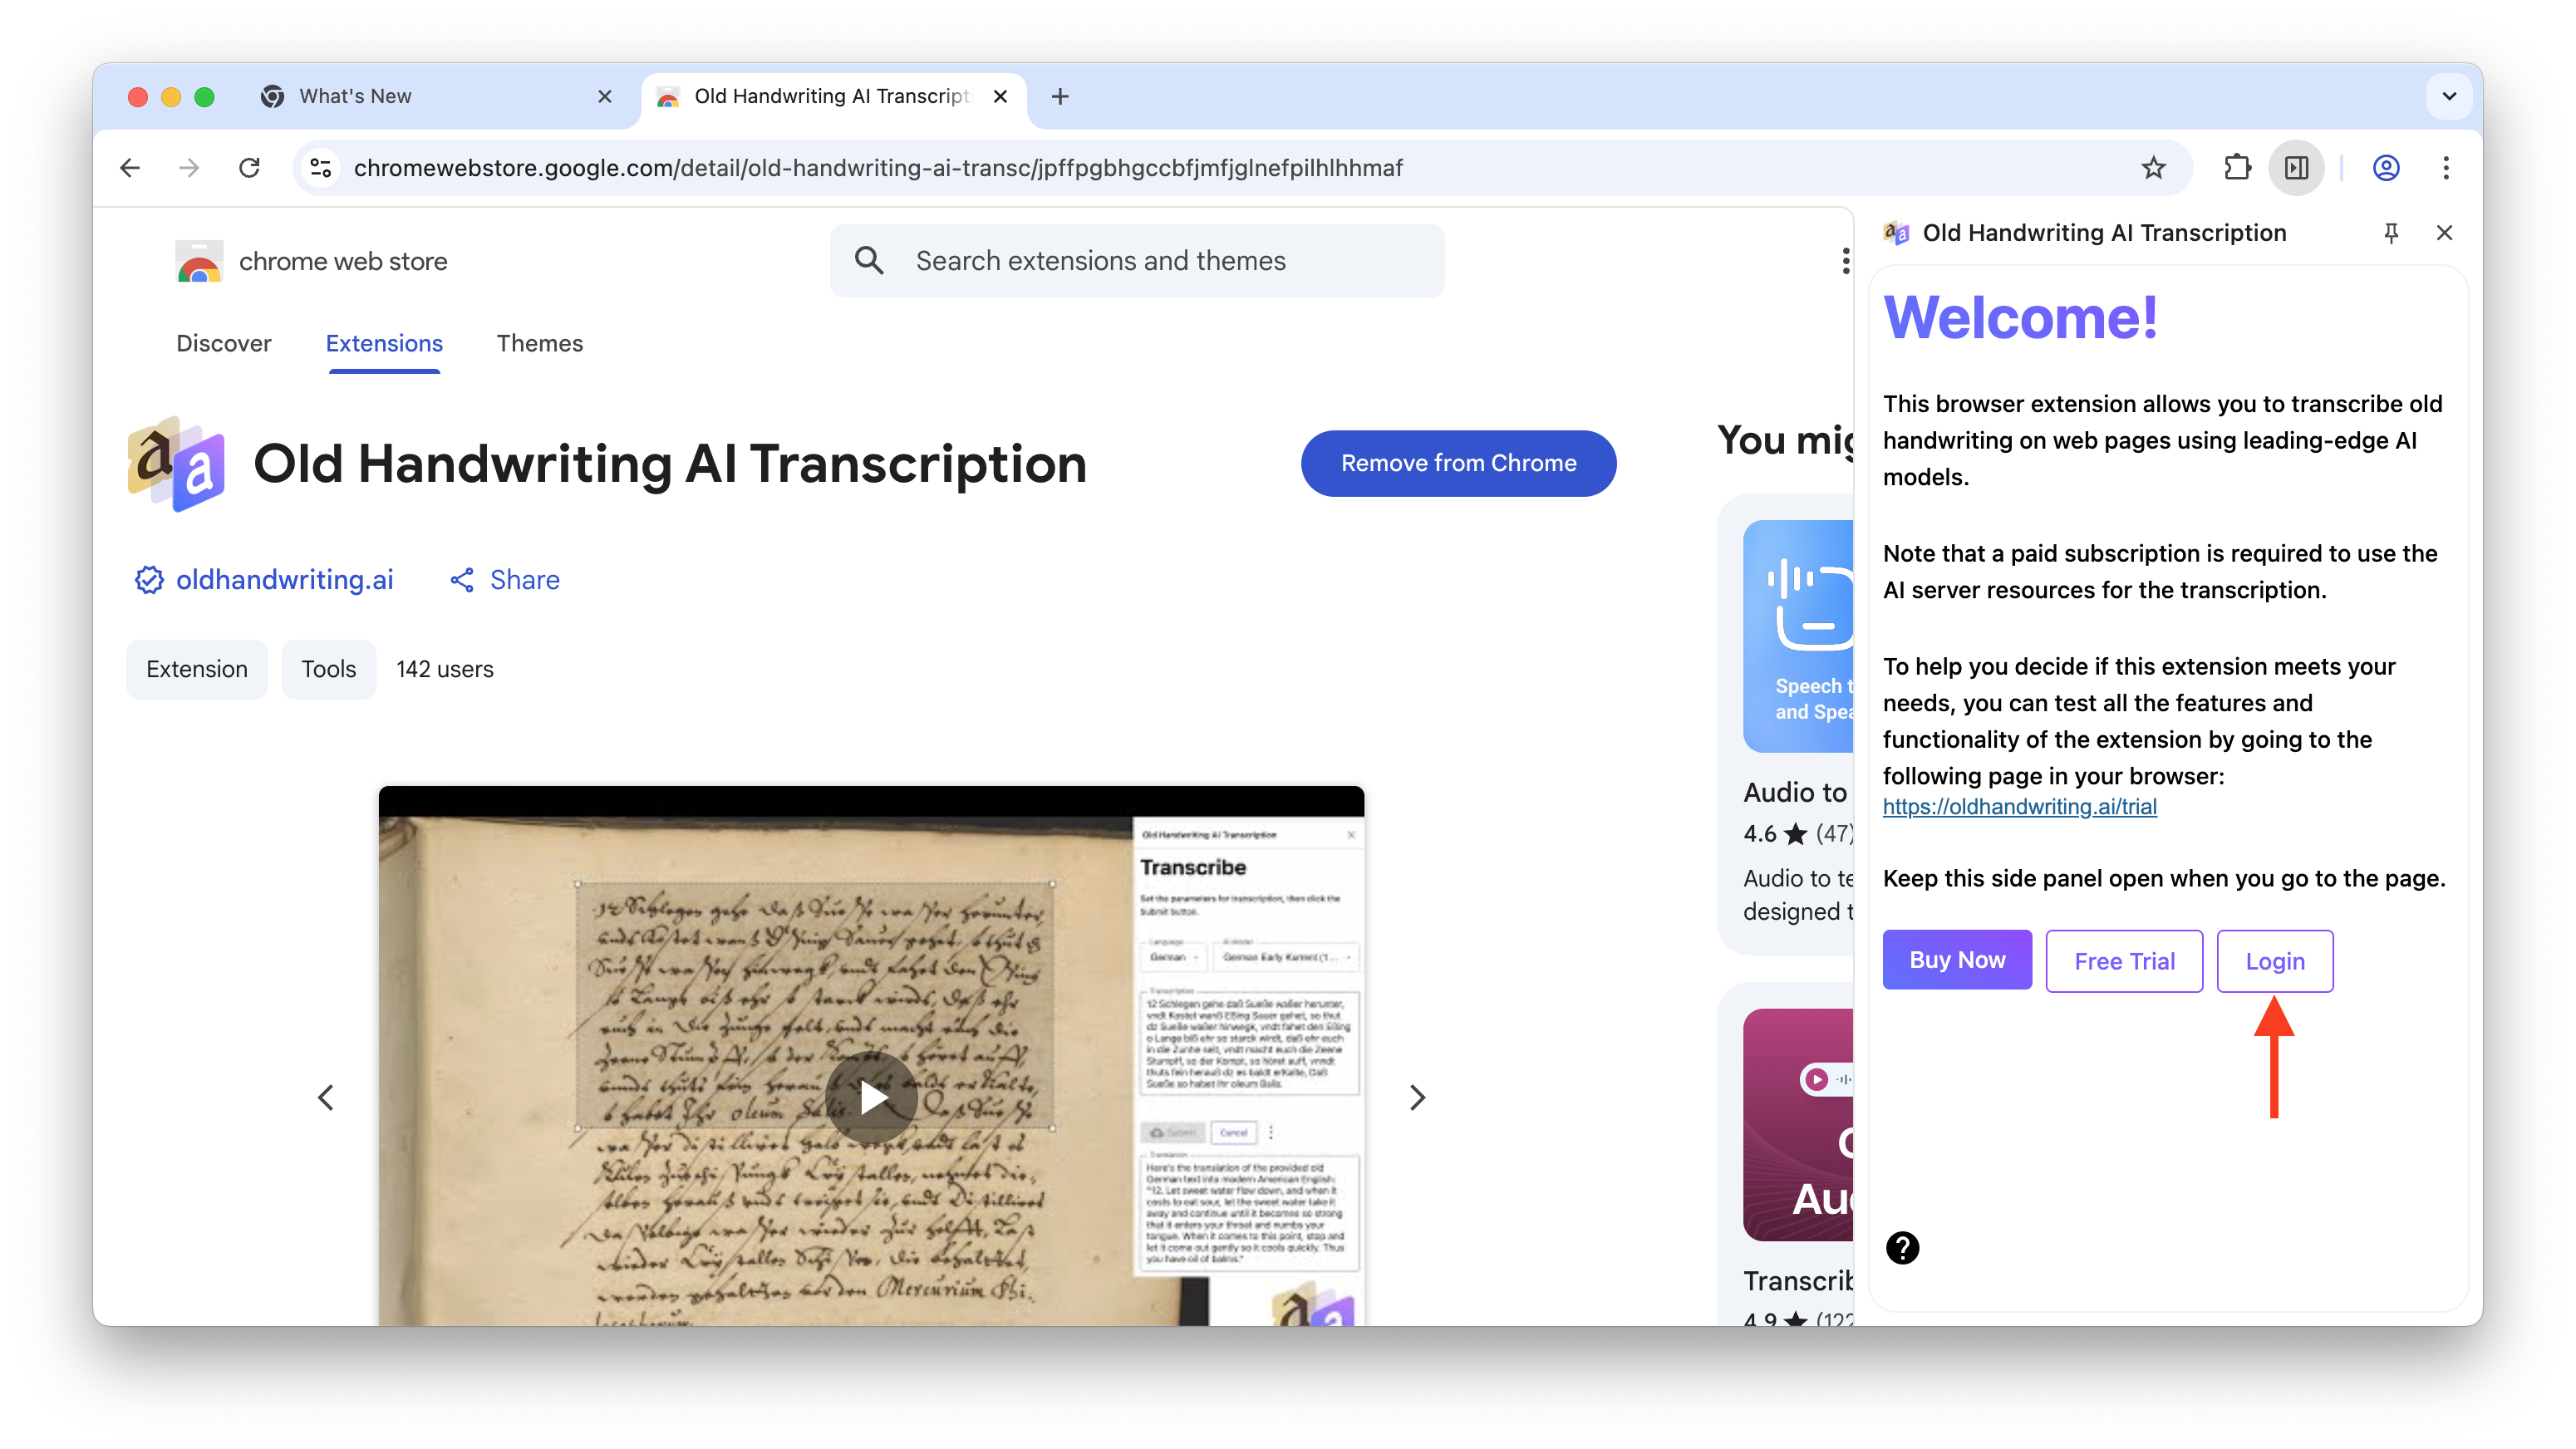
Task: Open help with the question mark icon
Action: point(1902,1247)
